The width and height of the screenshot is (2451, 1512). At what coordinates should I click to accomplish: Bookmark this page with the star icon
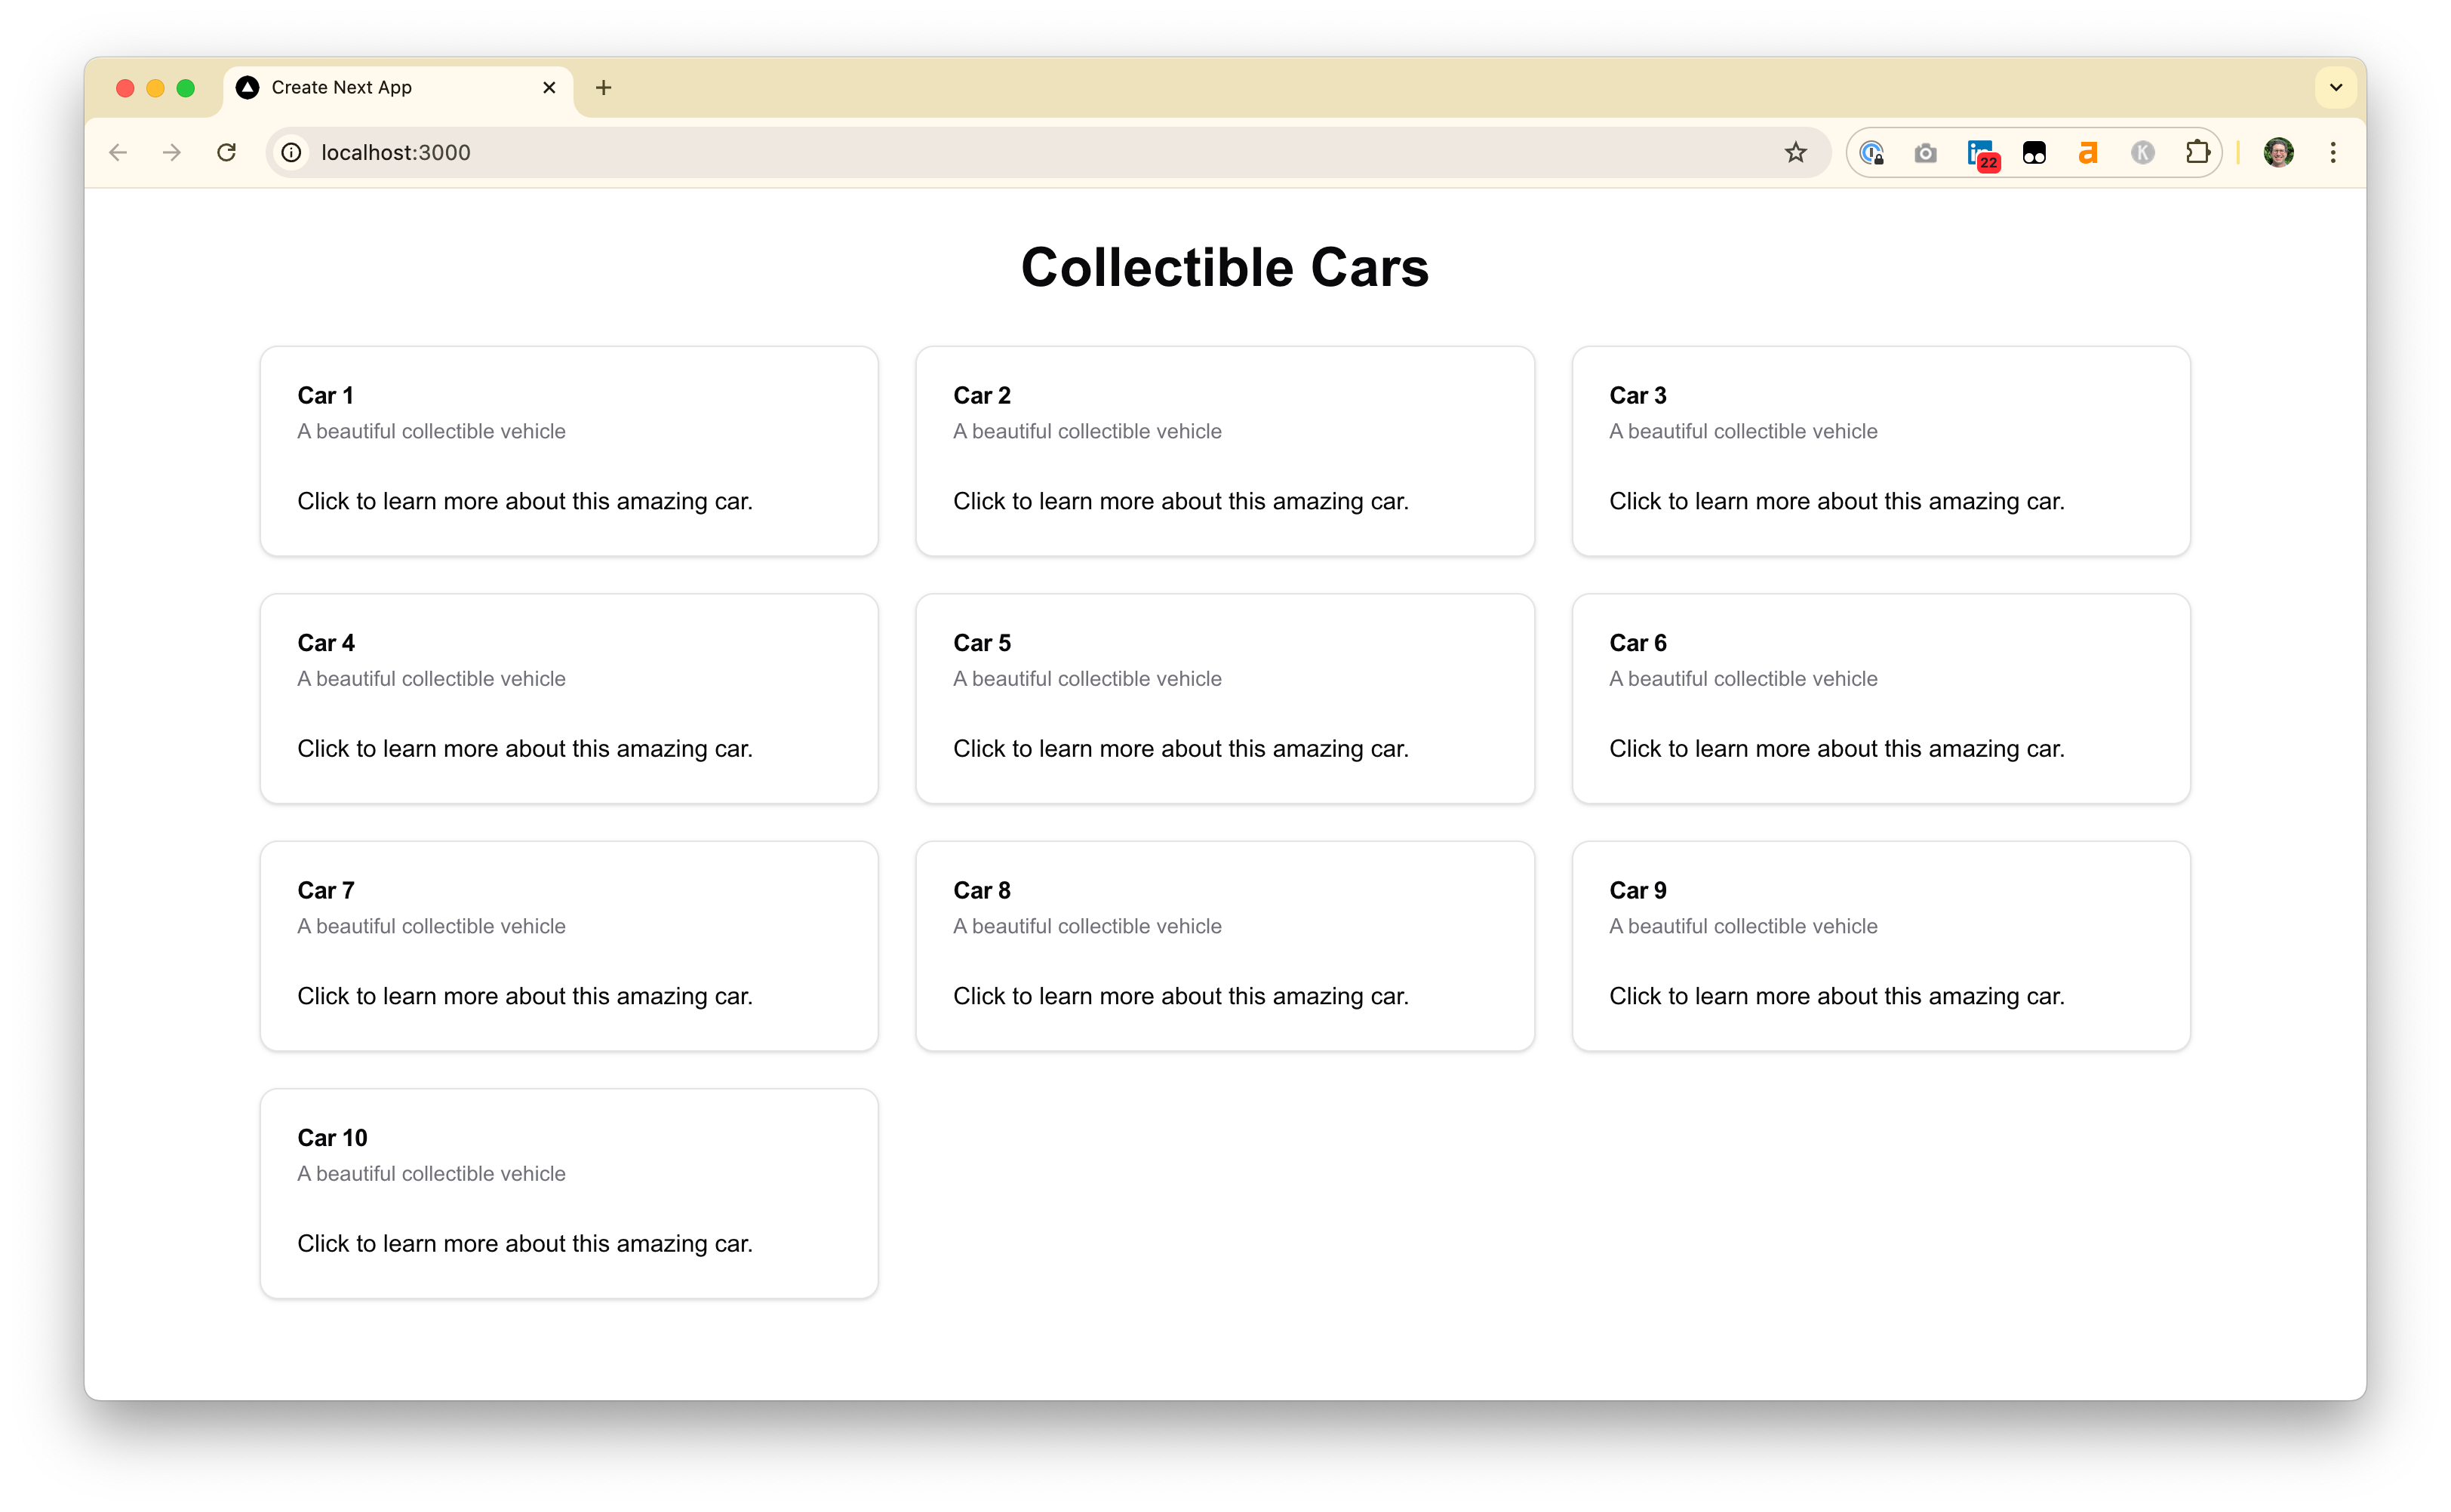point(1796,152)
